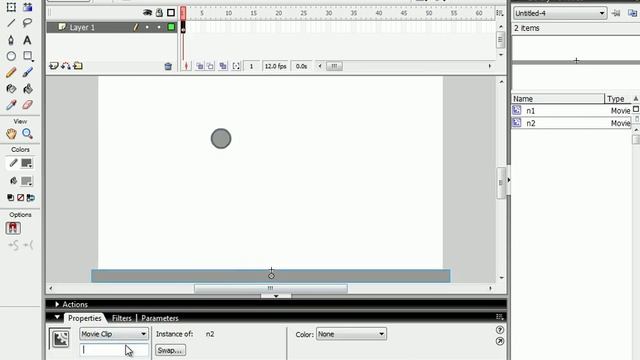
Task: Enable Onion Skin Outlines
Action: 210,66
